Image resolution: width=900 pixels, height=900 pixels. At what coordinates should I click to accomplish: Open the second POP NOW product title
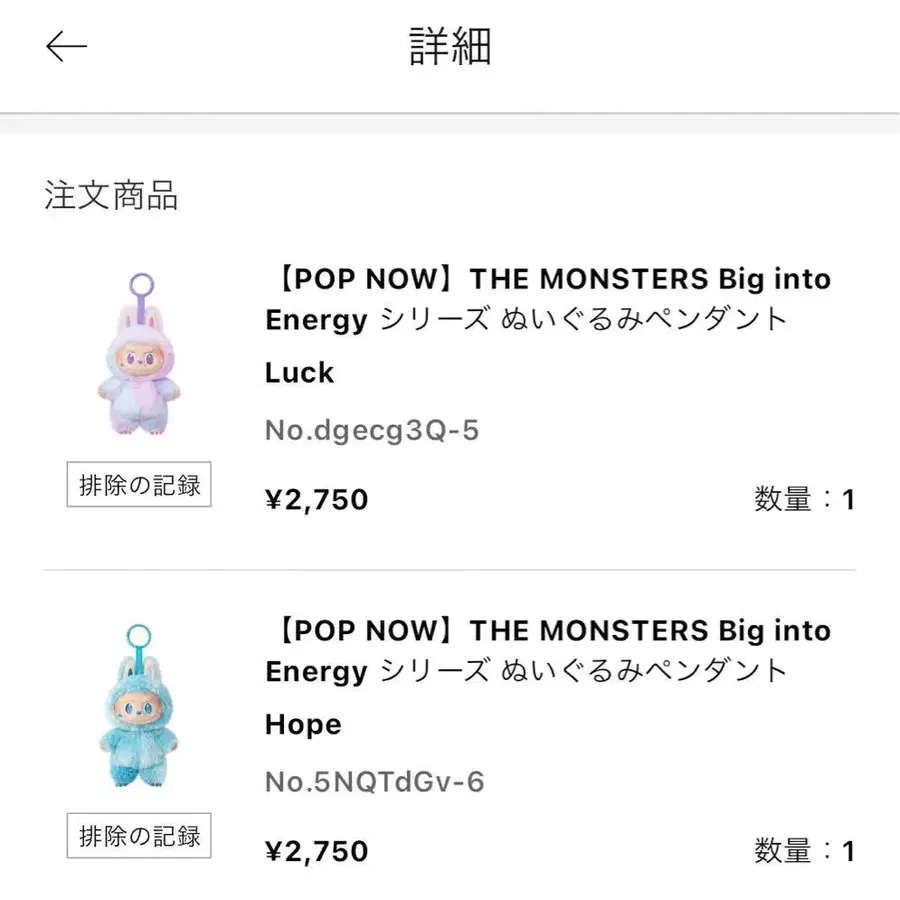coord(548,651)
